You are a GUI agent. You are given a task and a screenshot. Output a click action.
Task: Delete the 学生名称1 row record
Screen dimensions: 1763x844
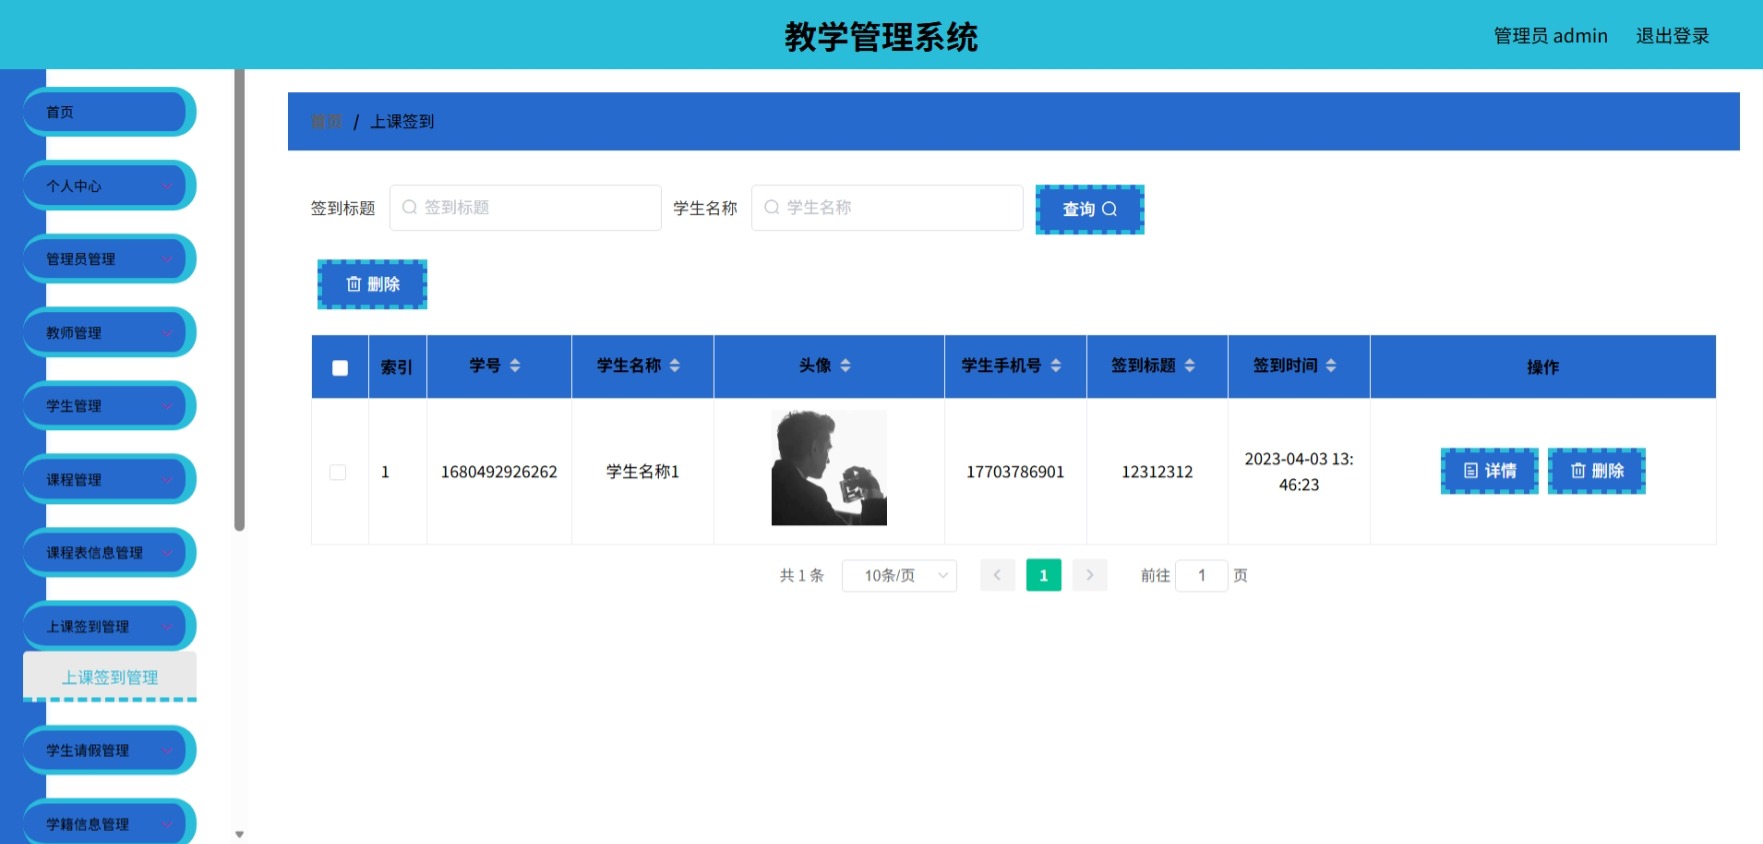coord(1597,471)
